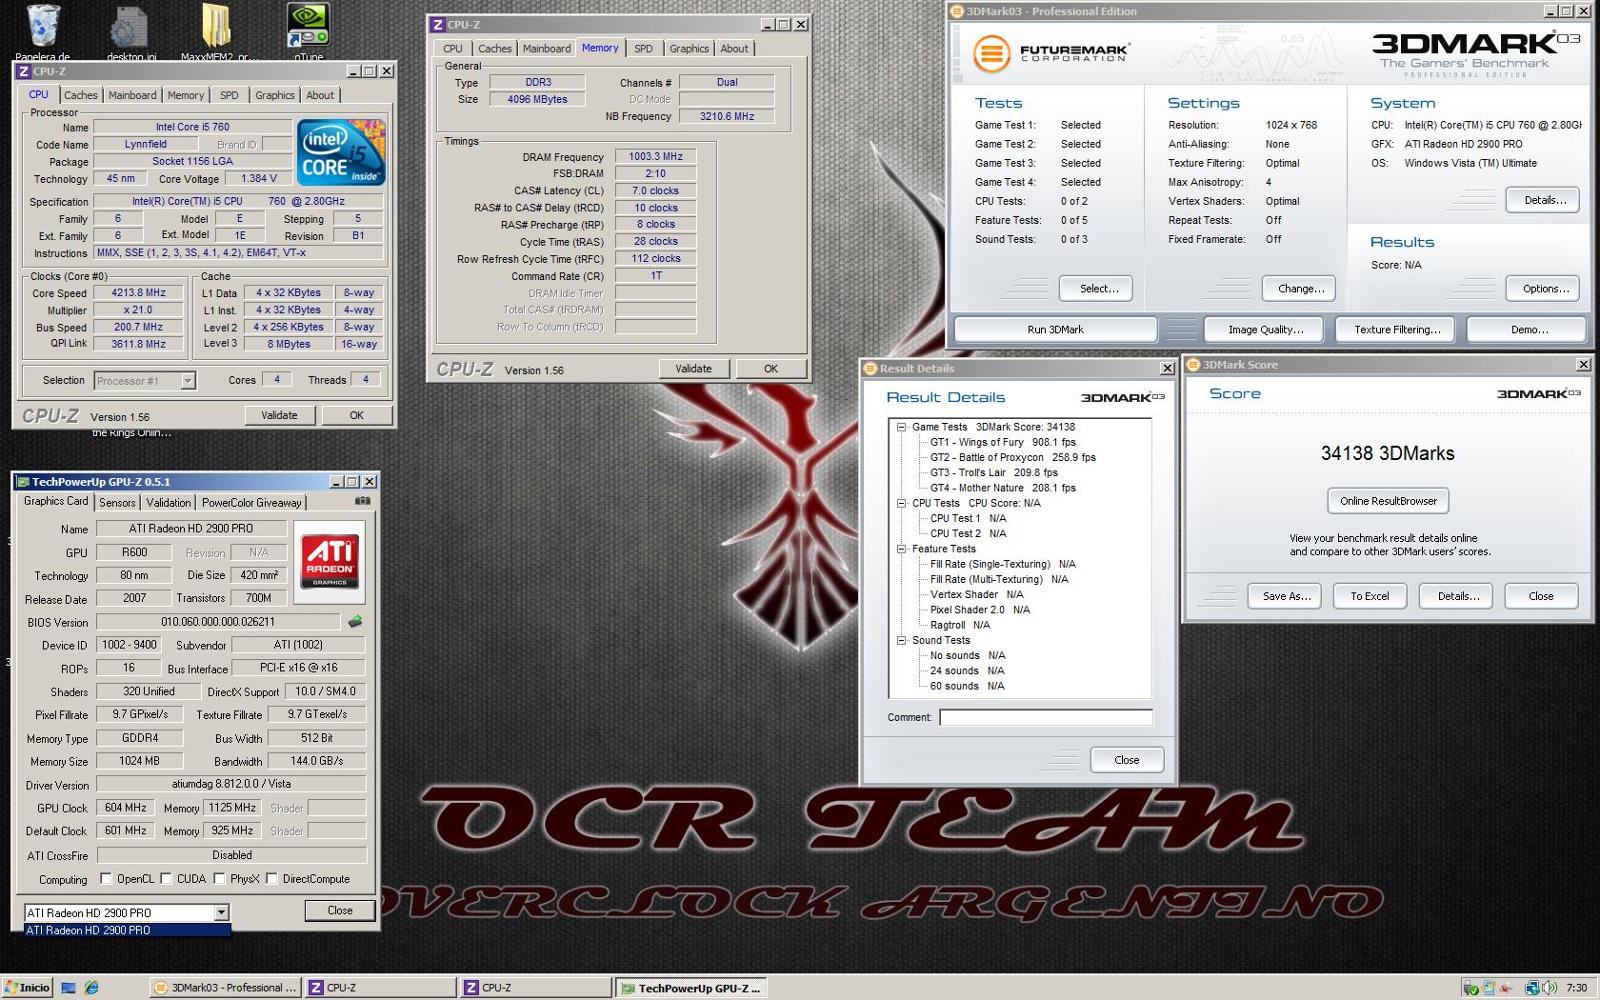Image resolution: width=1600 pixels, height=1000 pixels.
Task: Close the GPU-Z window with Close button
Action: tap(340, 910)
